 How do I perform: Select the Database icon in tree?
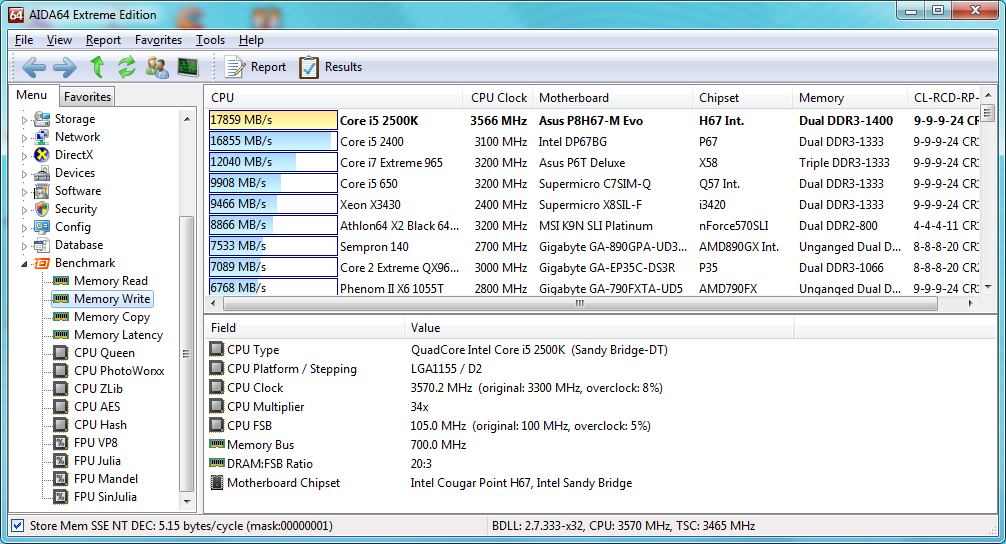42,244
